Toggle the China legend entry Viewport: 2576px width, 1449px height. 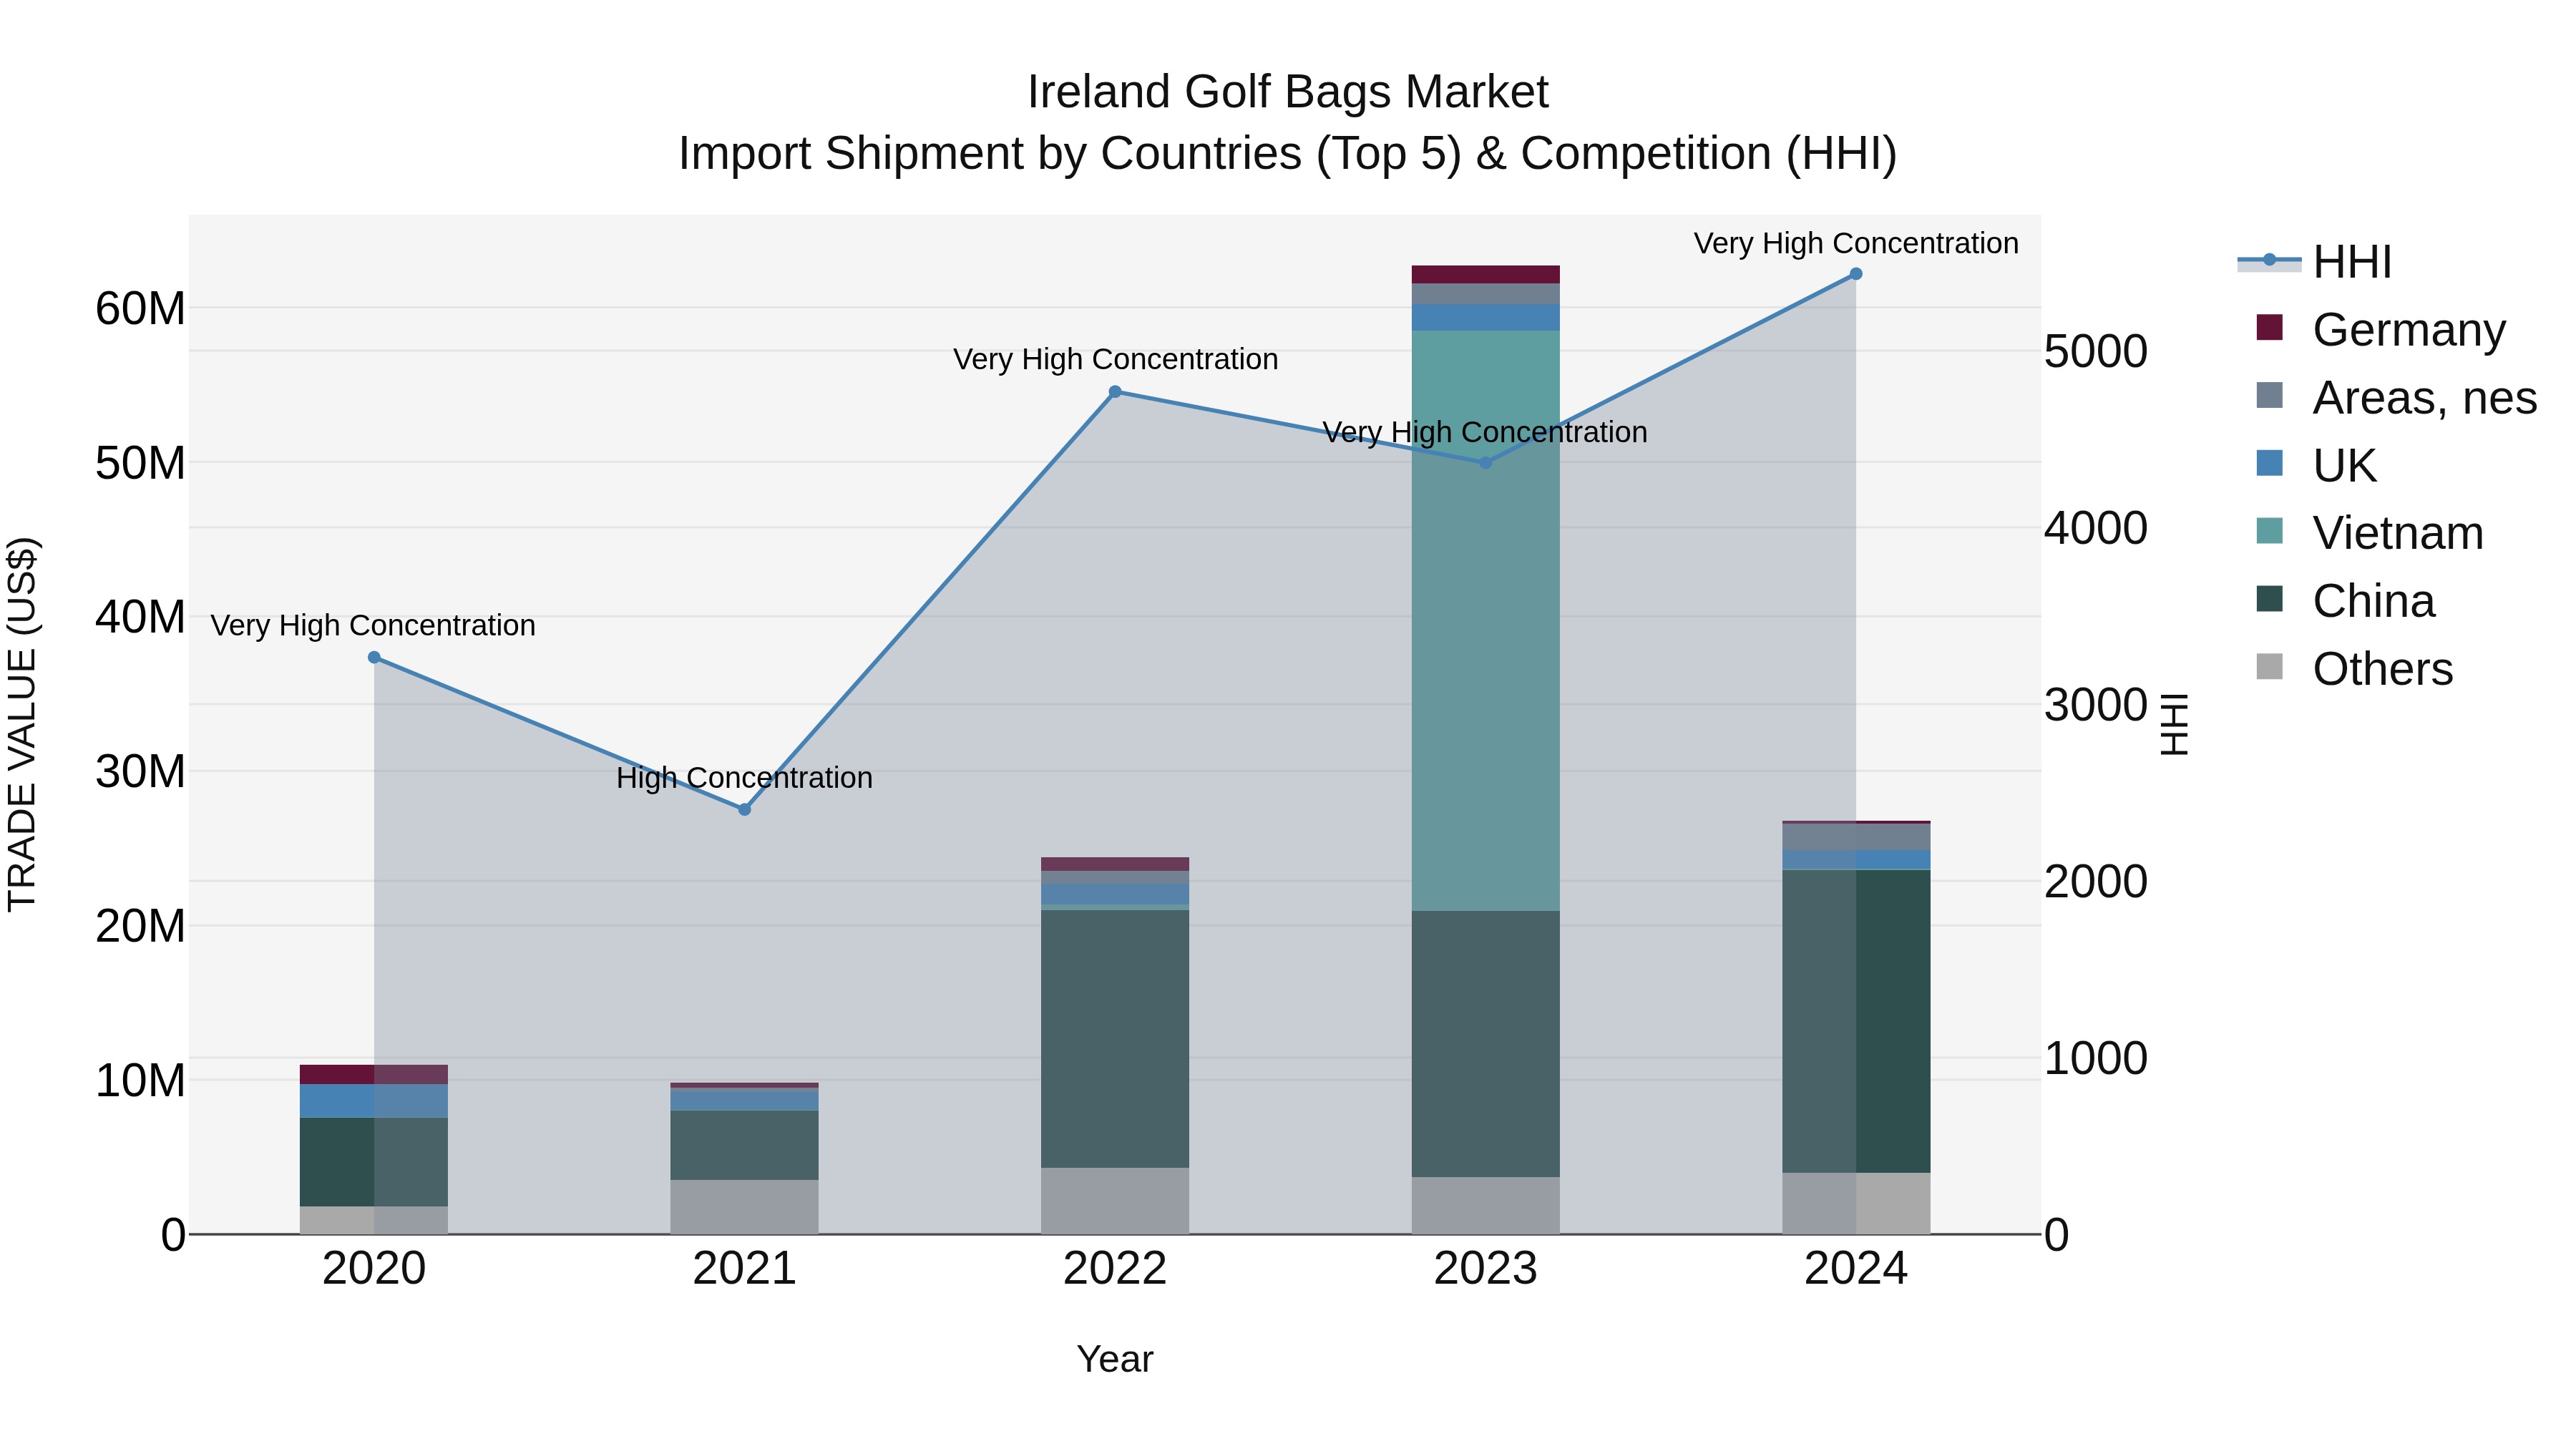pos(2346,601)
